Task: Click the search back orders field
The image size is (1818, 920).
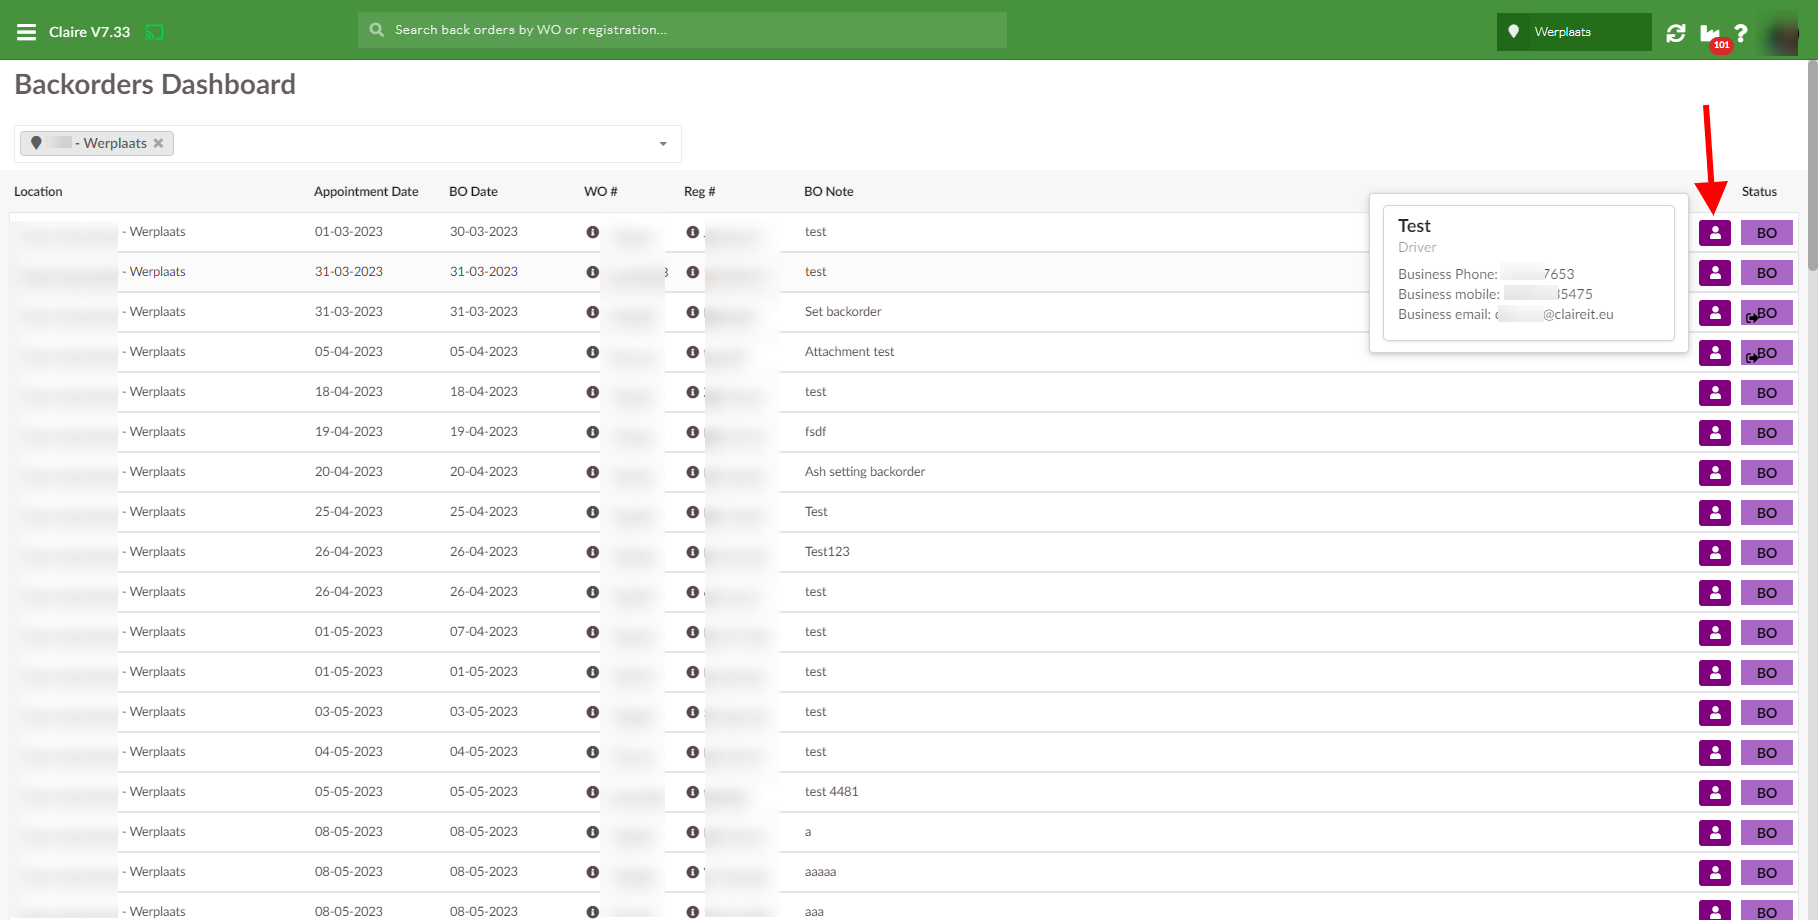Action: coord(682,30)
